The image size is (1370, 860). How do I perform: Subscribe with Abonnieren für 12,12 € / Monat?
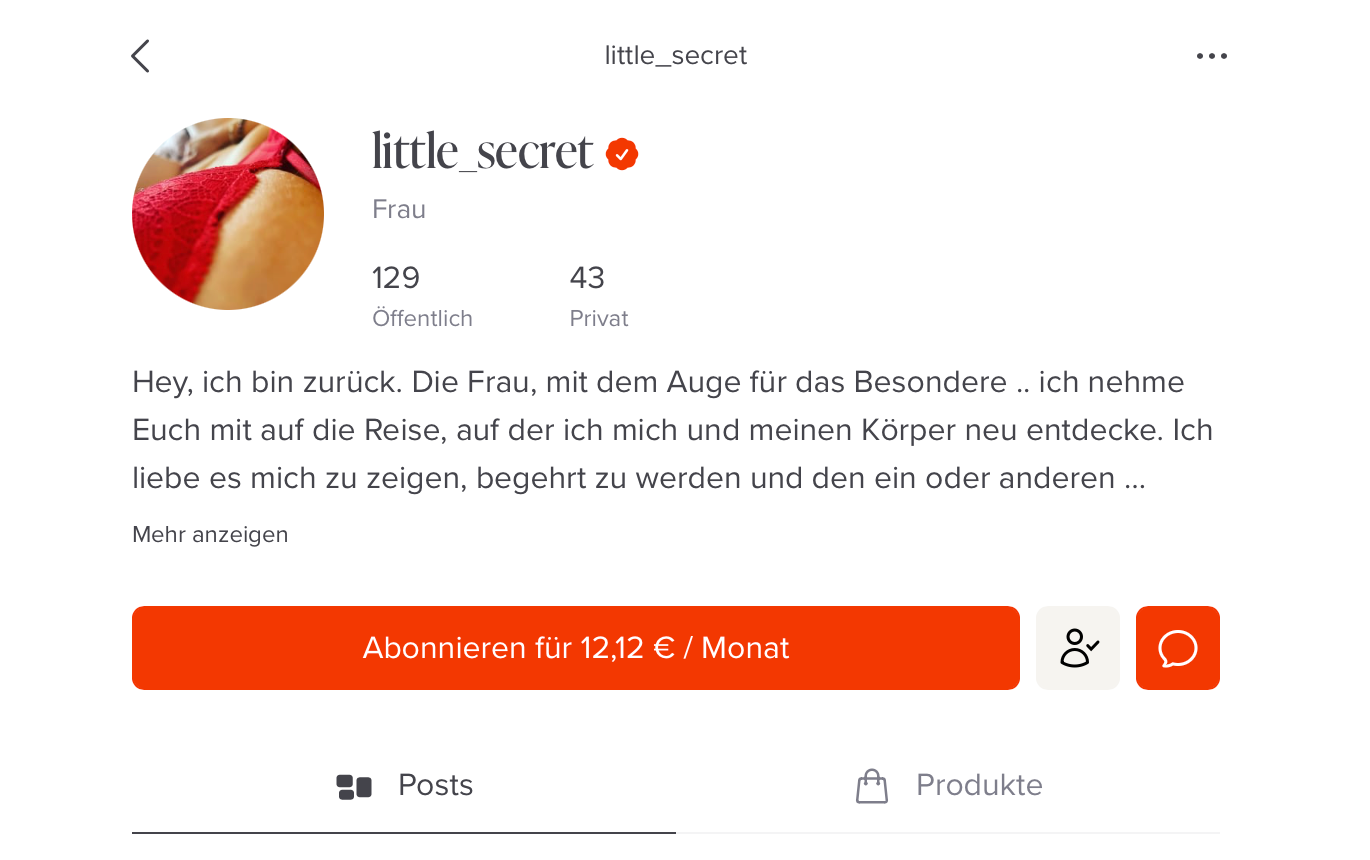coord(576,648)
